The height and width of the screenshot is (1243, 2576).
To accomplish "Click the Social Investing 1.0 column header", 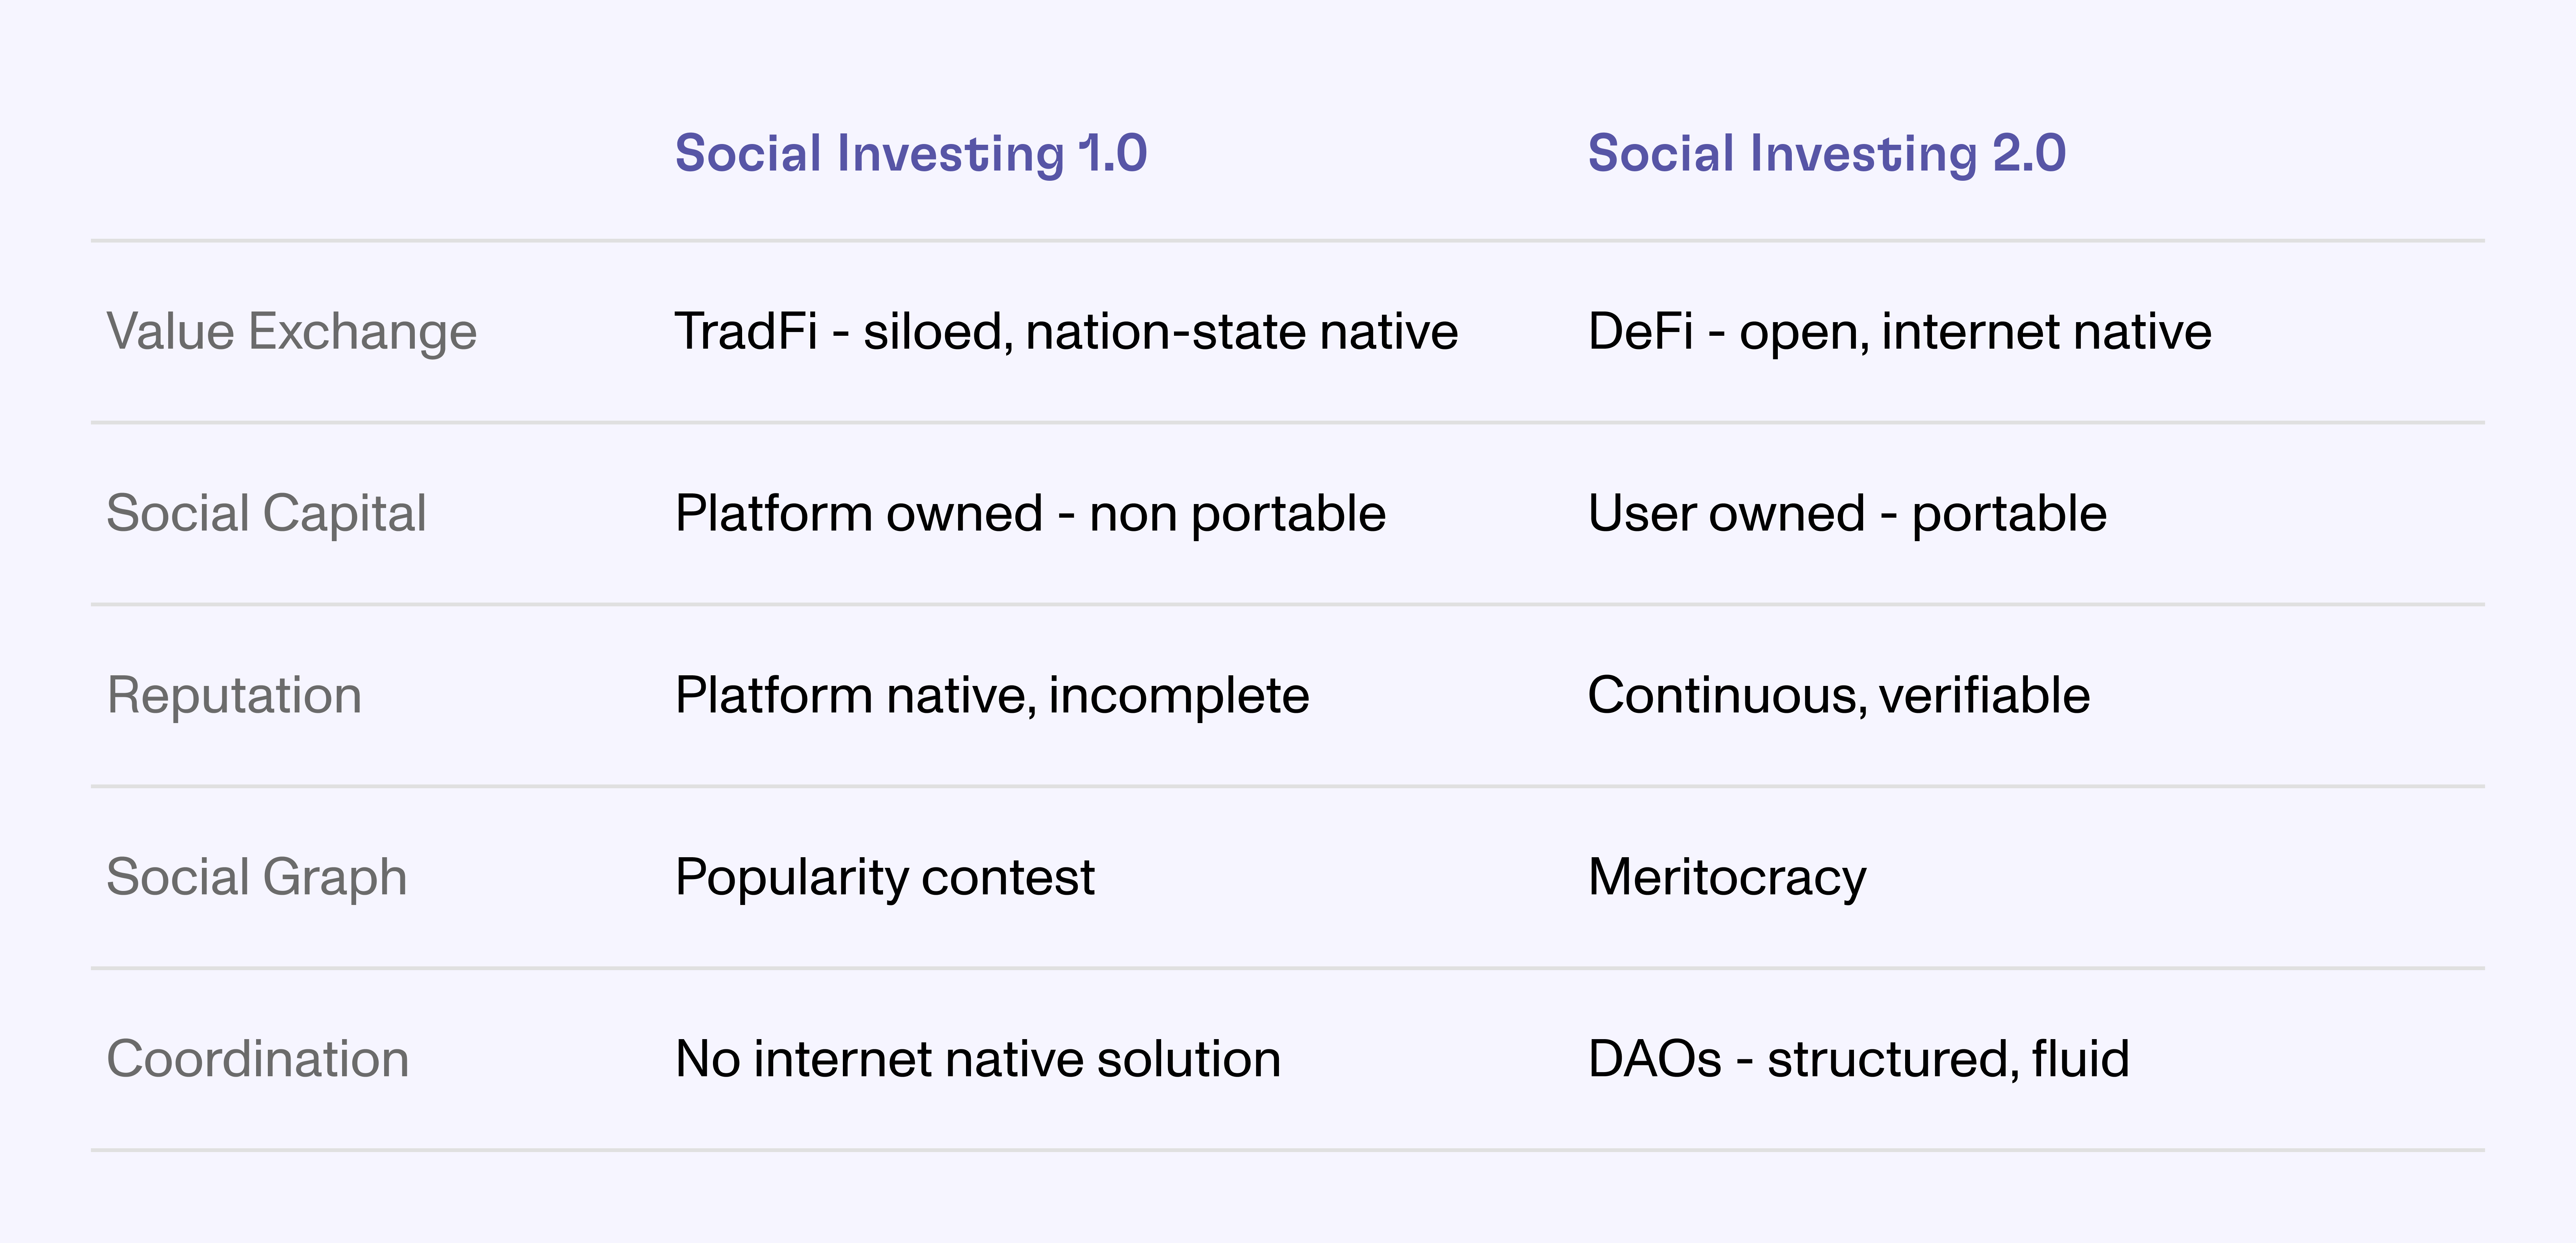I will 910,154.
